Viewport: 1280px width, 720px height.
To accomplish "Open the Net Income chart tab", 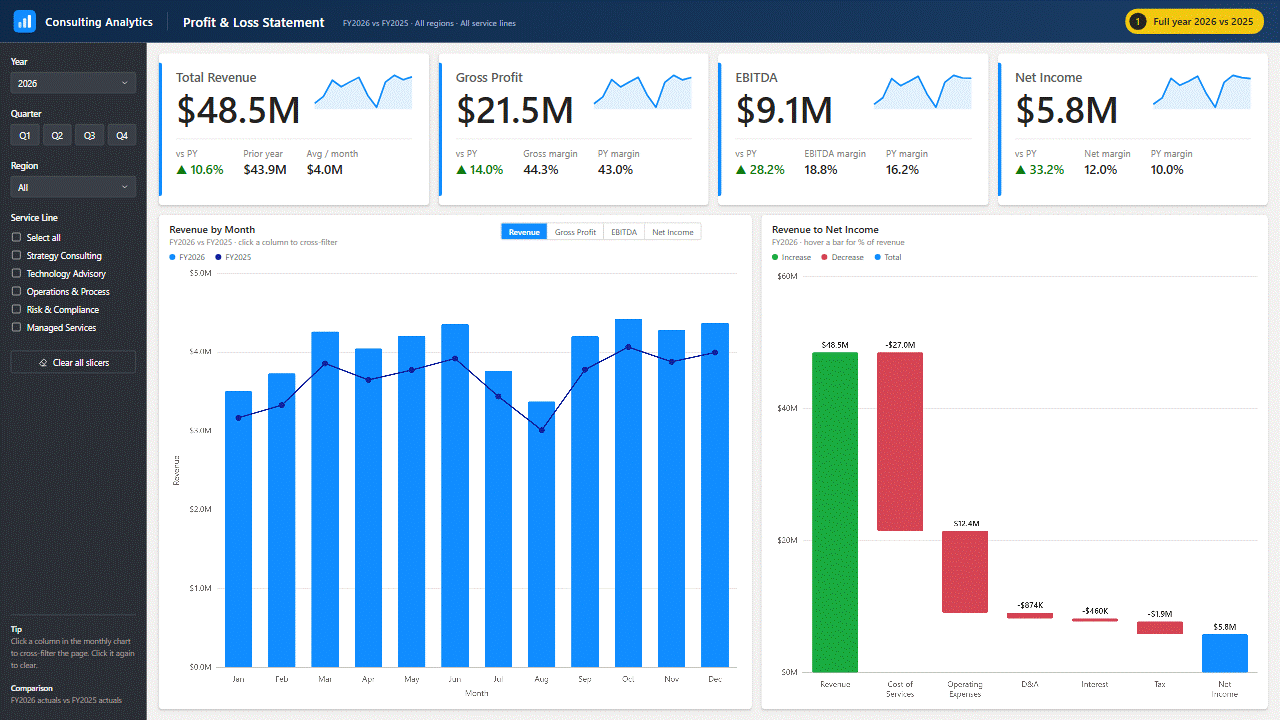I will coord(673,232).
